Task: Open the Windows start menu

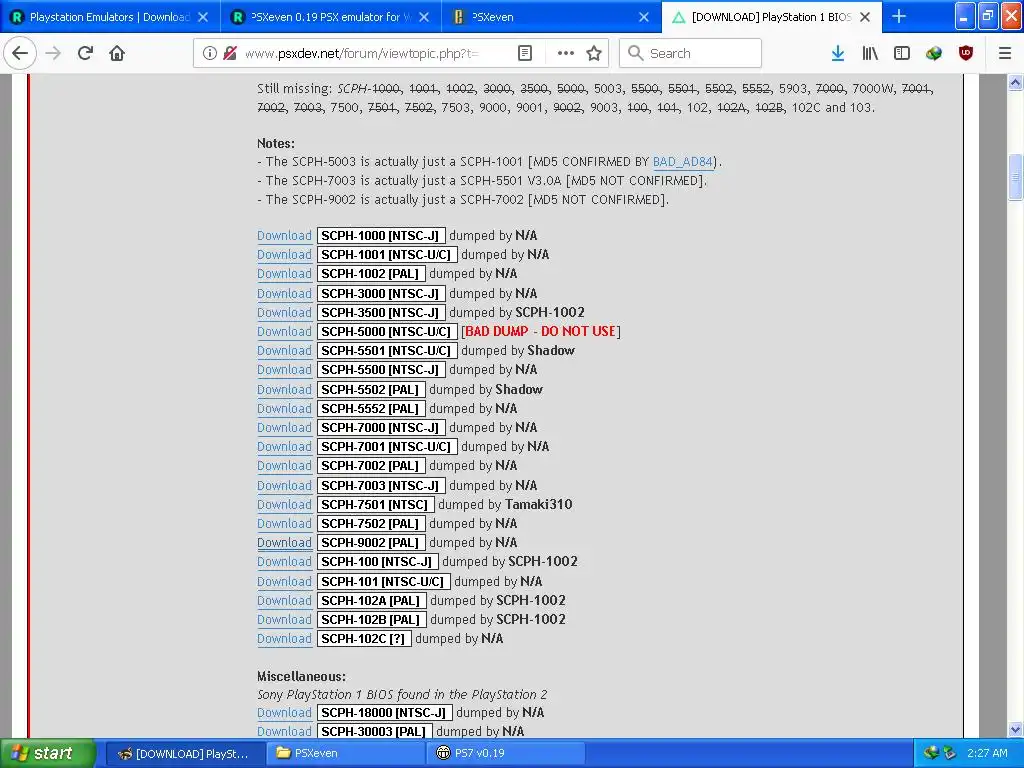Action: tap(47, 753)
